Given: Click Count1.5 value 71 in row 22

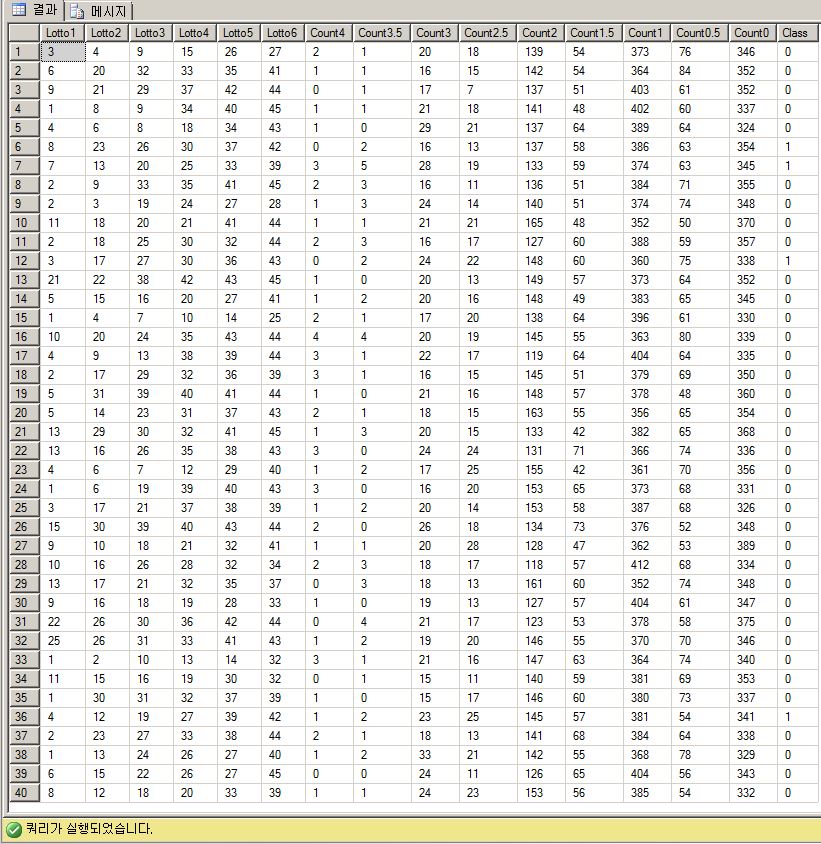Looking at the screenshot, I should click(594, 451).
